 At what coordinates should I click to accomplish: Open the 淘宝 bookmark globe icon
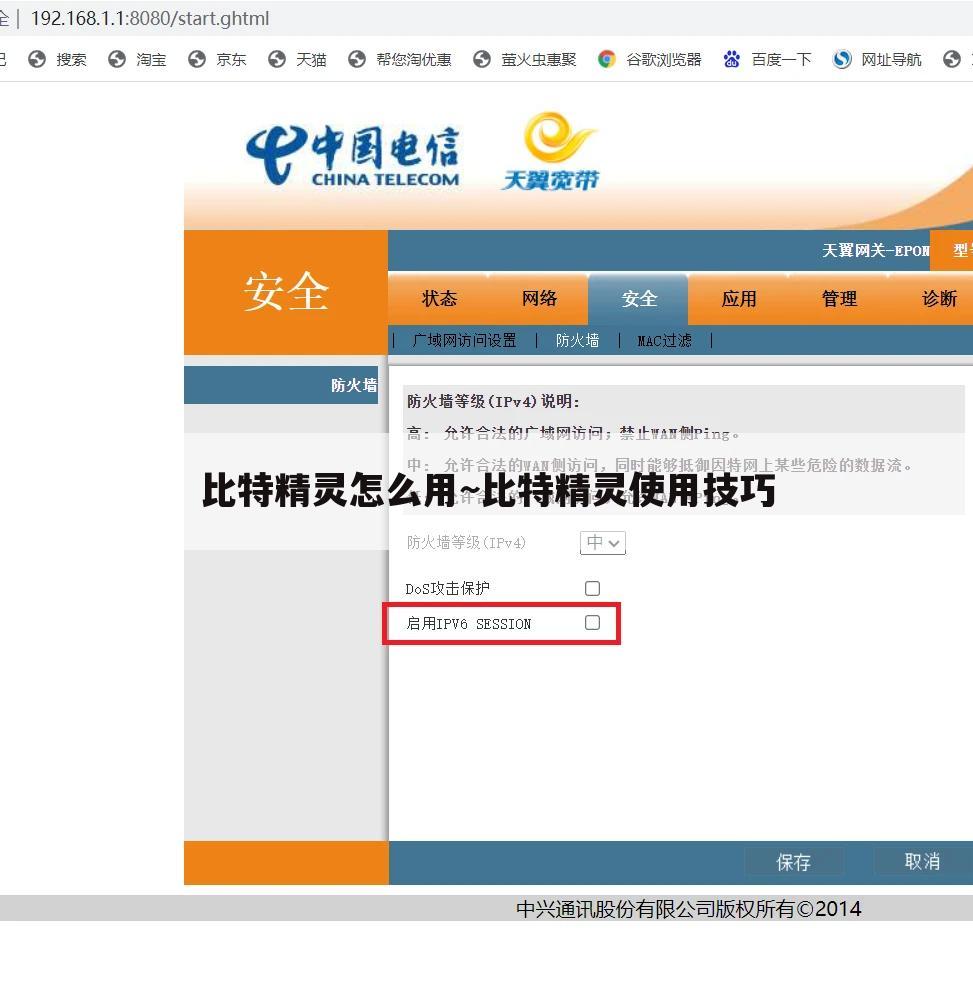[117, 59]
